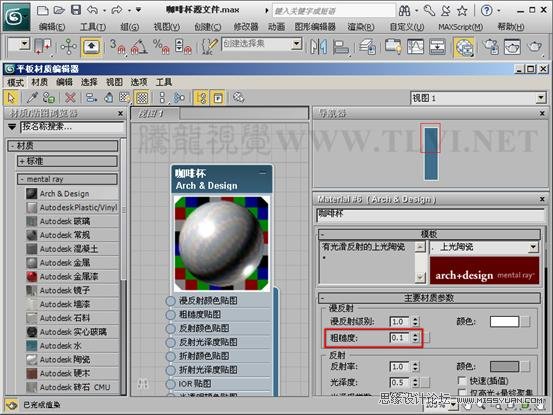The image size is (553, 415).
Task: Click the Undo arrow icon
Action: (92, 10)
